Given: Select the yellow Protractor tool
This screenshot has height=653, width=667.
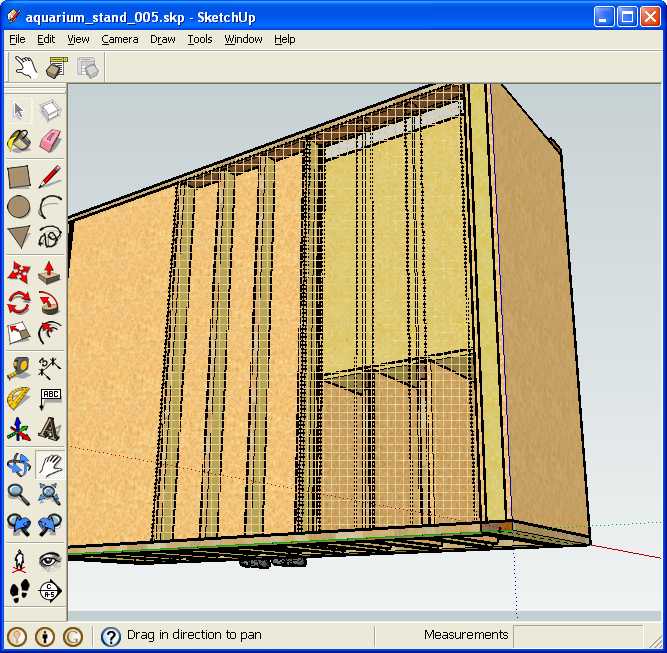Looking at the screenshot, I should (19, 398).
